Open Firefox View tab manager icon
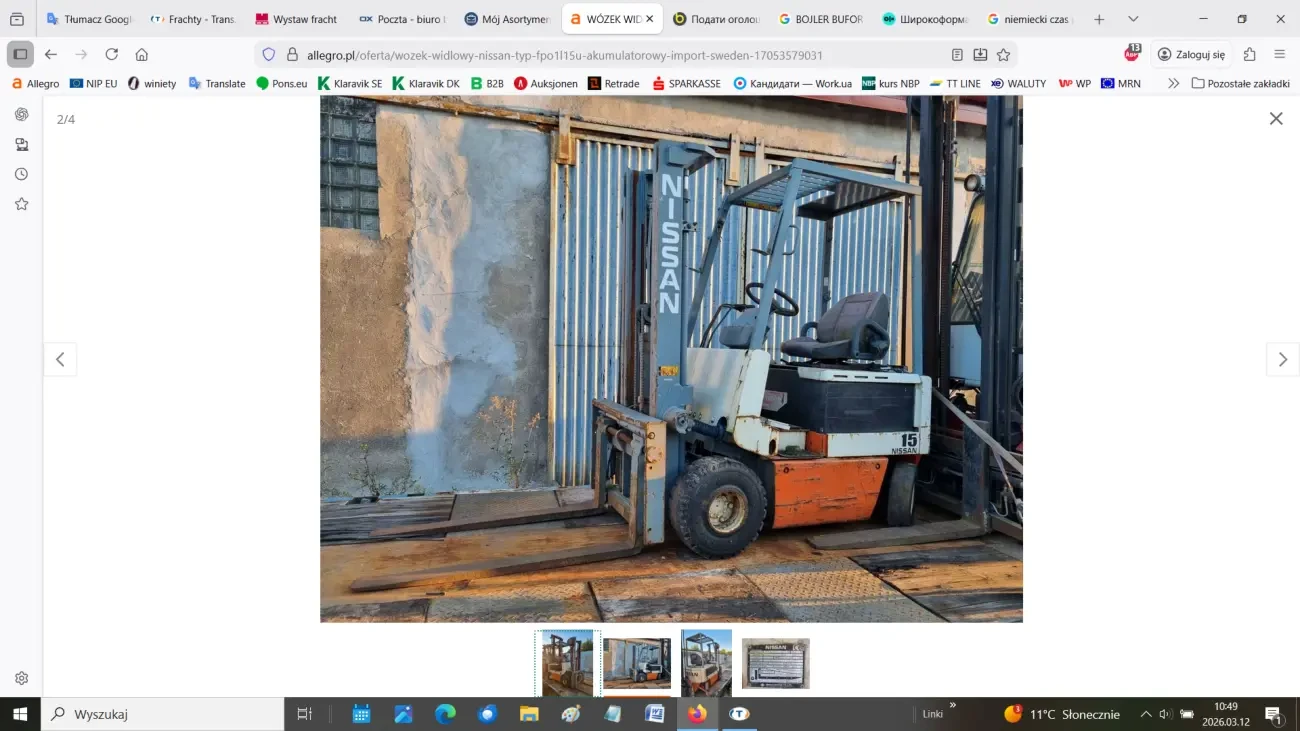 click(17, 19)
